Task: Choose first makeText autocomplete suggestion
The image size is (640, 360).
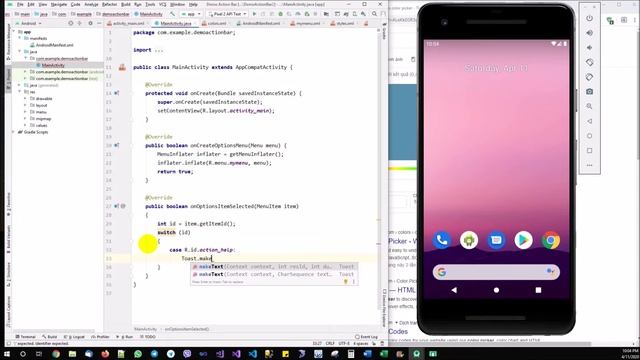Action: [x=274, y=267]
